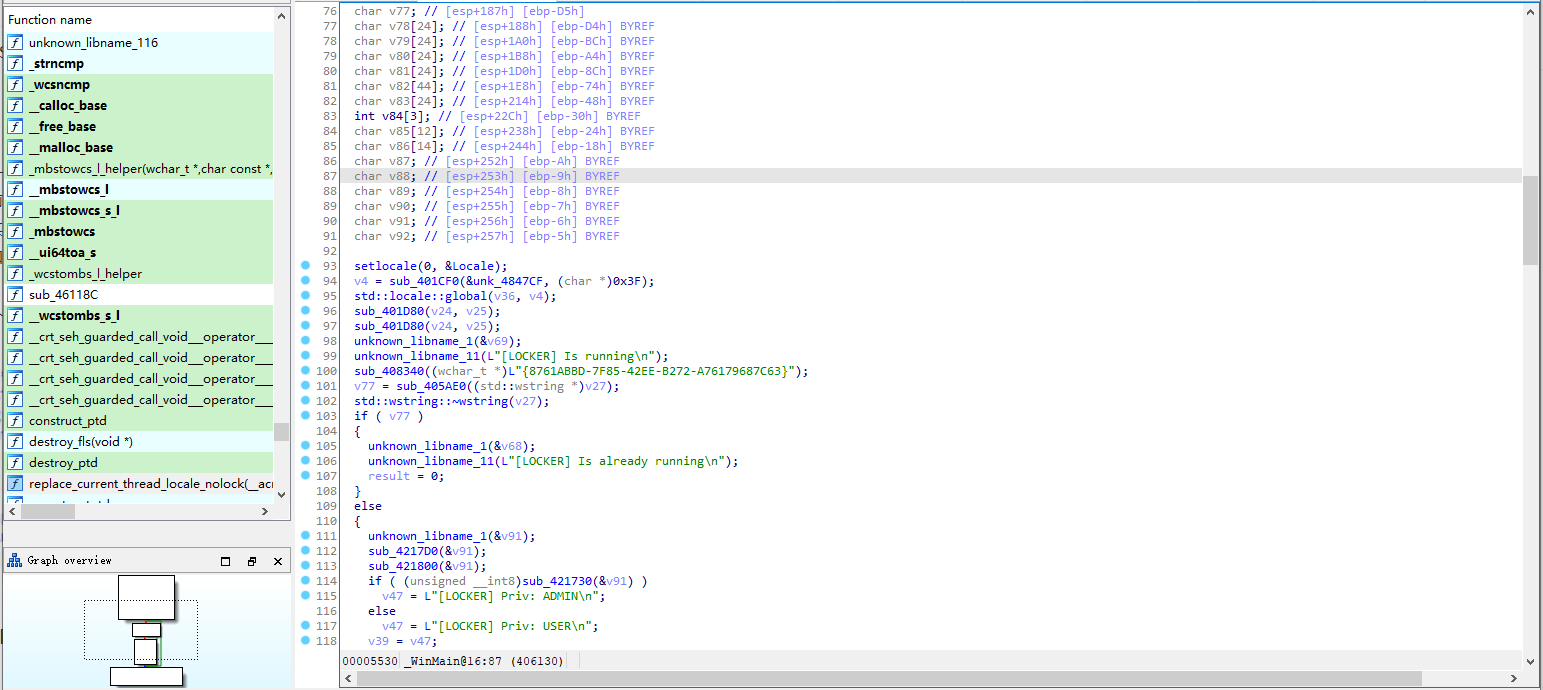This screenshot has height=690, width=1543.
Task: Click the function icon beside __malloc_base
Action: (x=15, y=148)
